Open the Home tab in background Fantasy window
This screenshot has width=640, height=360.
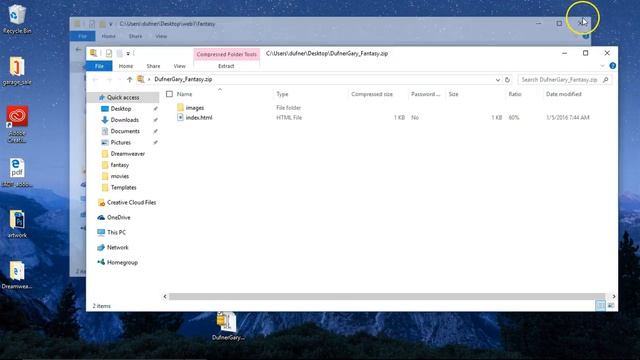(x=108, y=36)
